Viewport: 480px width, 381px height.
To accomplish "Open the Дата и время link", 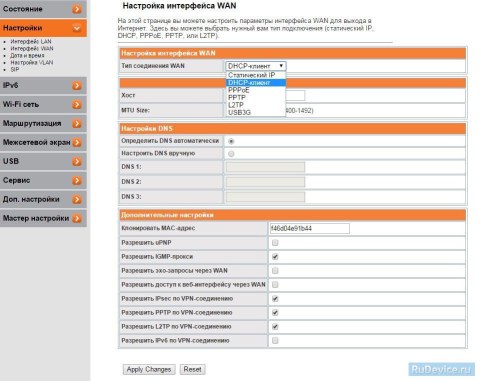I will (27, 56).
